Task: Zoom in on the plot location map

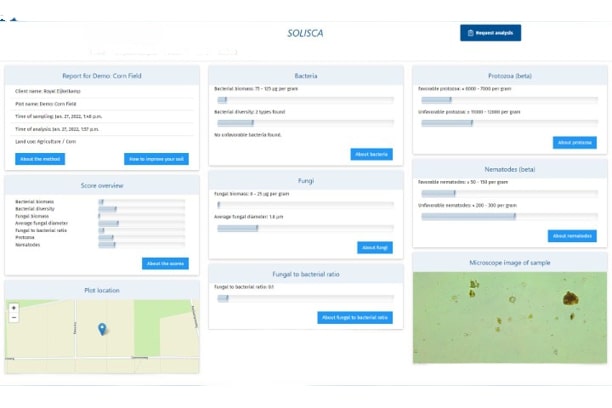Action: [14, 308]
